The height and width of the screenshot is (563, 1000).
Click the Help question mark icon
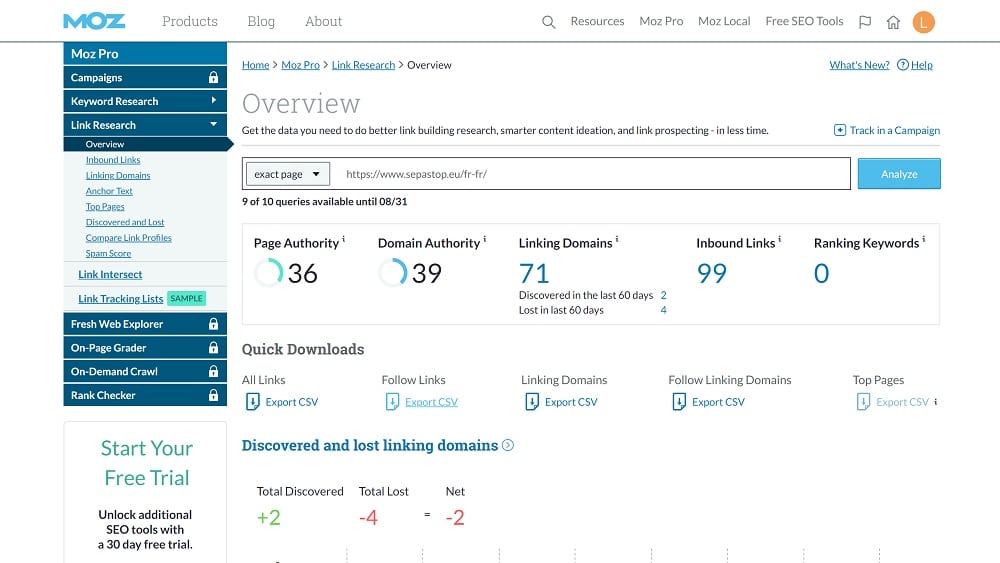(x=902, y=64)
